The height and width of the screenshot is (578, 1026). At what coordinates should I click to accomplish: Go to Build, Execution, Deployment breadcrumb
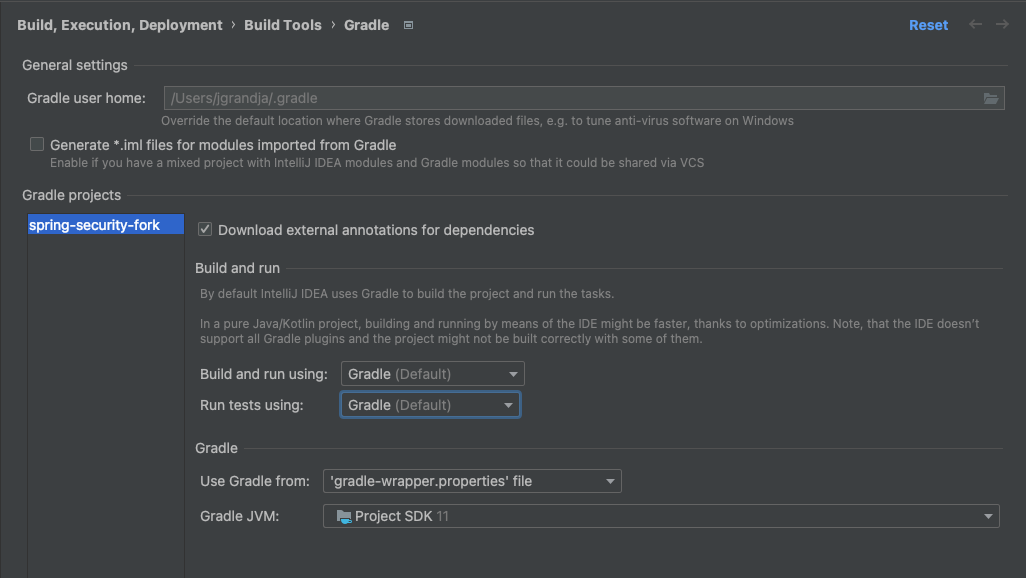coord(120,25)
